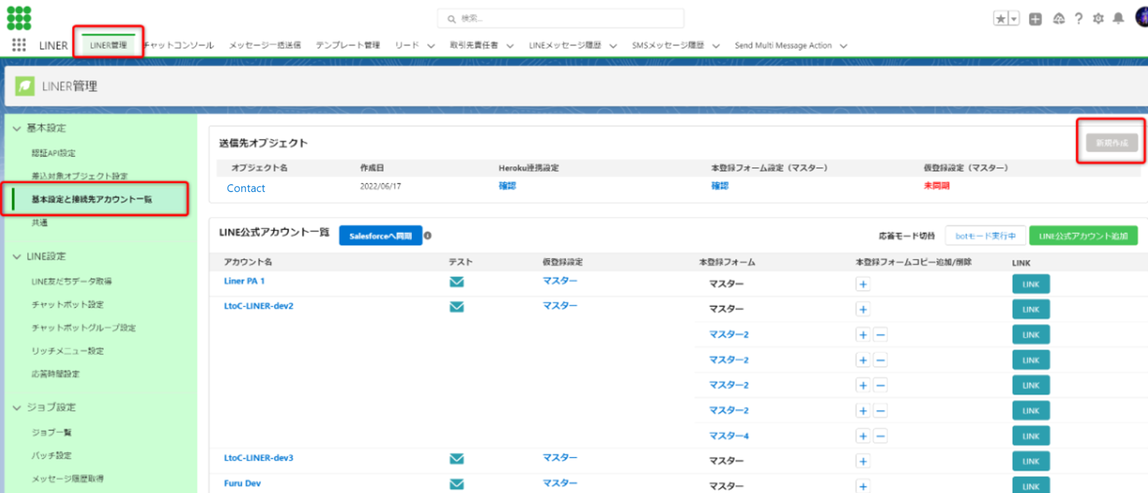Click LINK button for Furu Dev

(1031, 485)
